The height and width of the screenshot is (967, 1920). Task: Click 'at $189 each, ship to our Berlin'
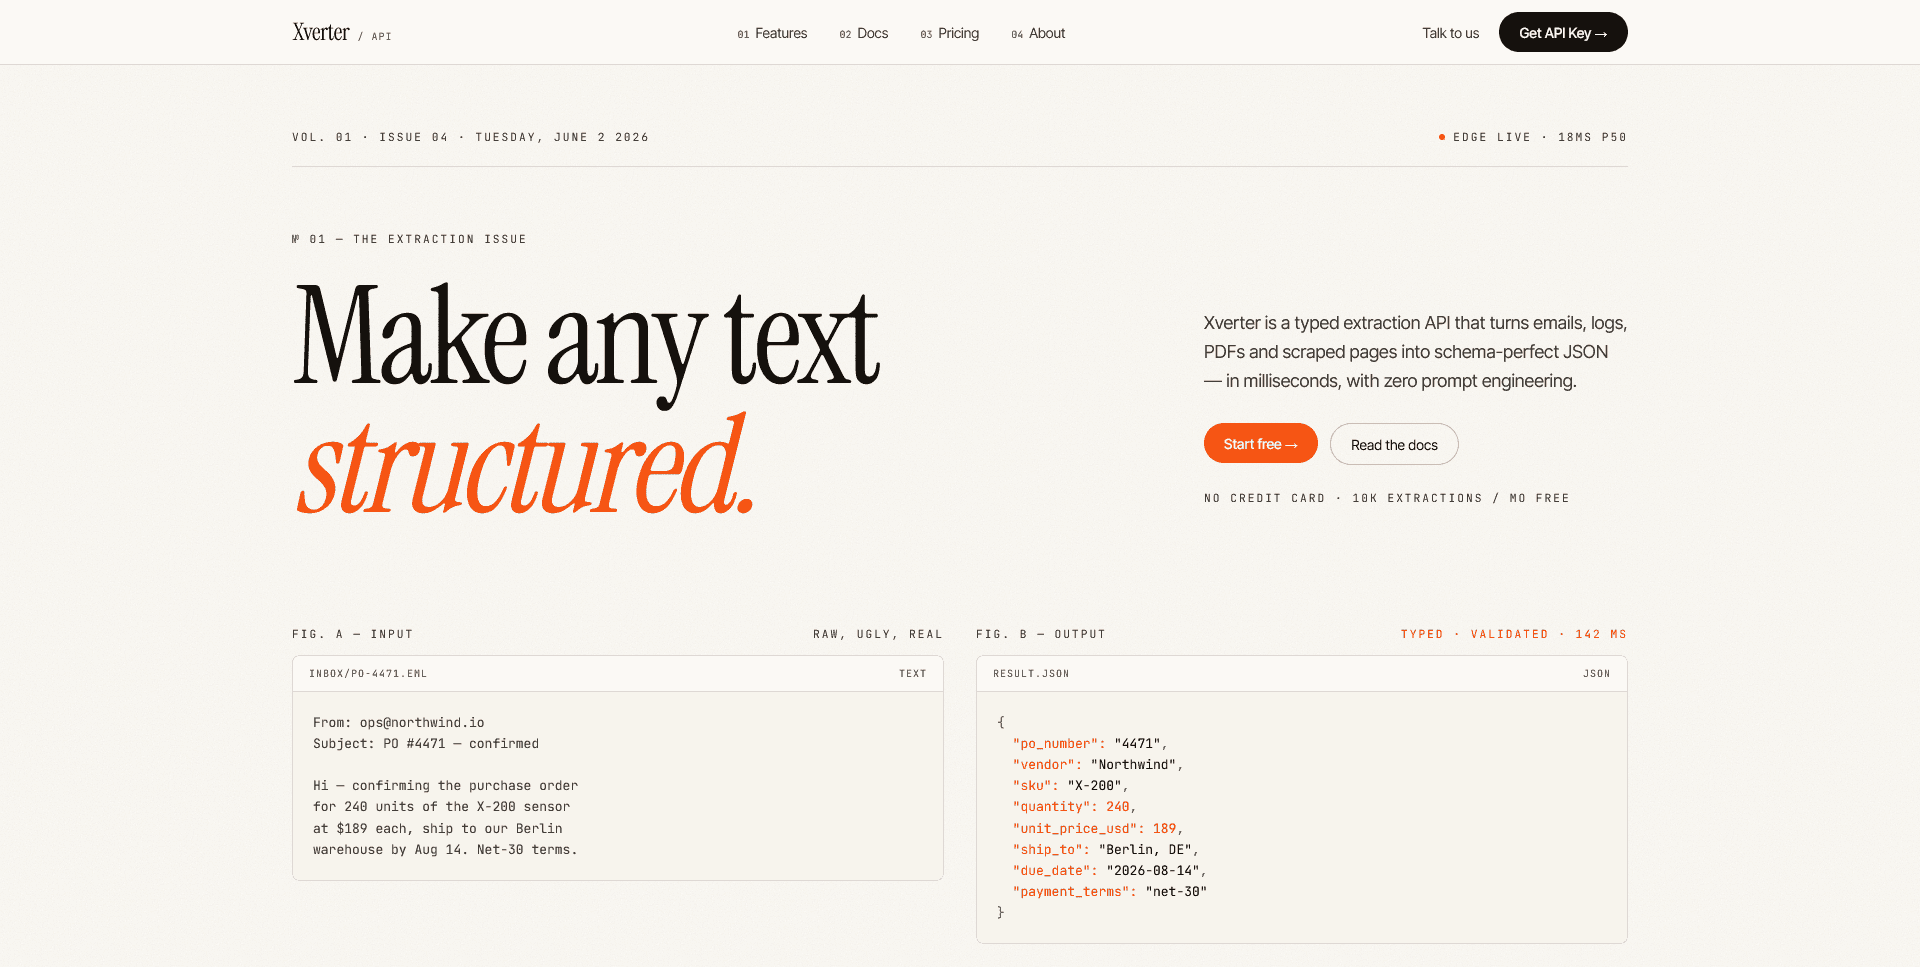point(437,828)
